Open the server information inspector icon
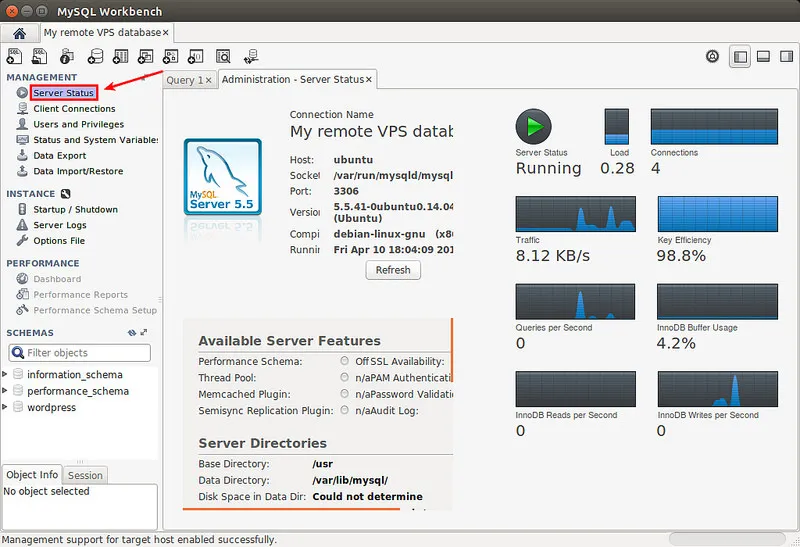 click(x=69, y=56)
